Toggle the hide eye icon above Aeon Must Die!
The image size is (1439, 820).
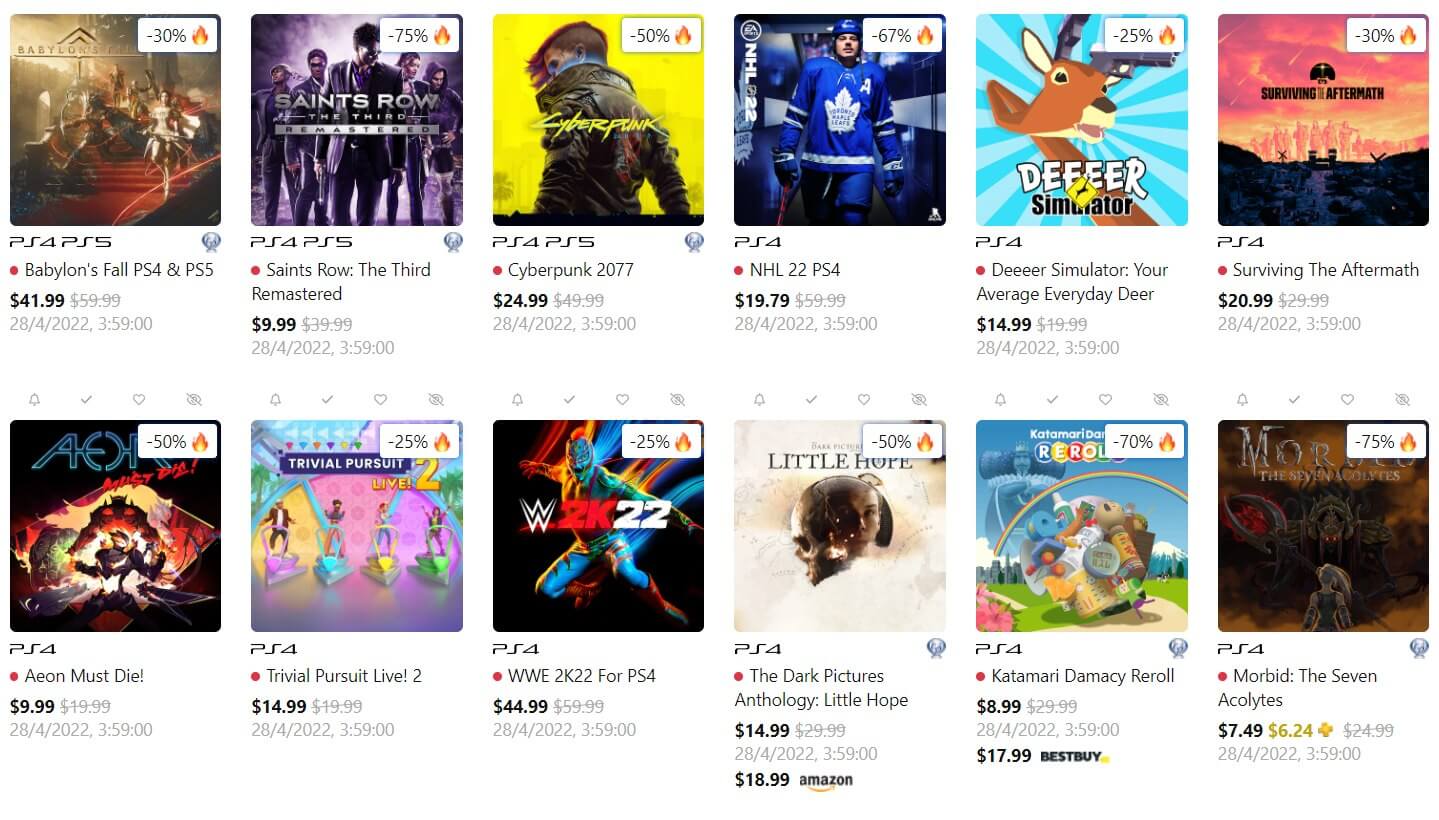click(194, 399)
